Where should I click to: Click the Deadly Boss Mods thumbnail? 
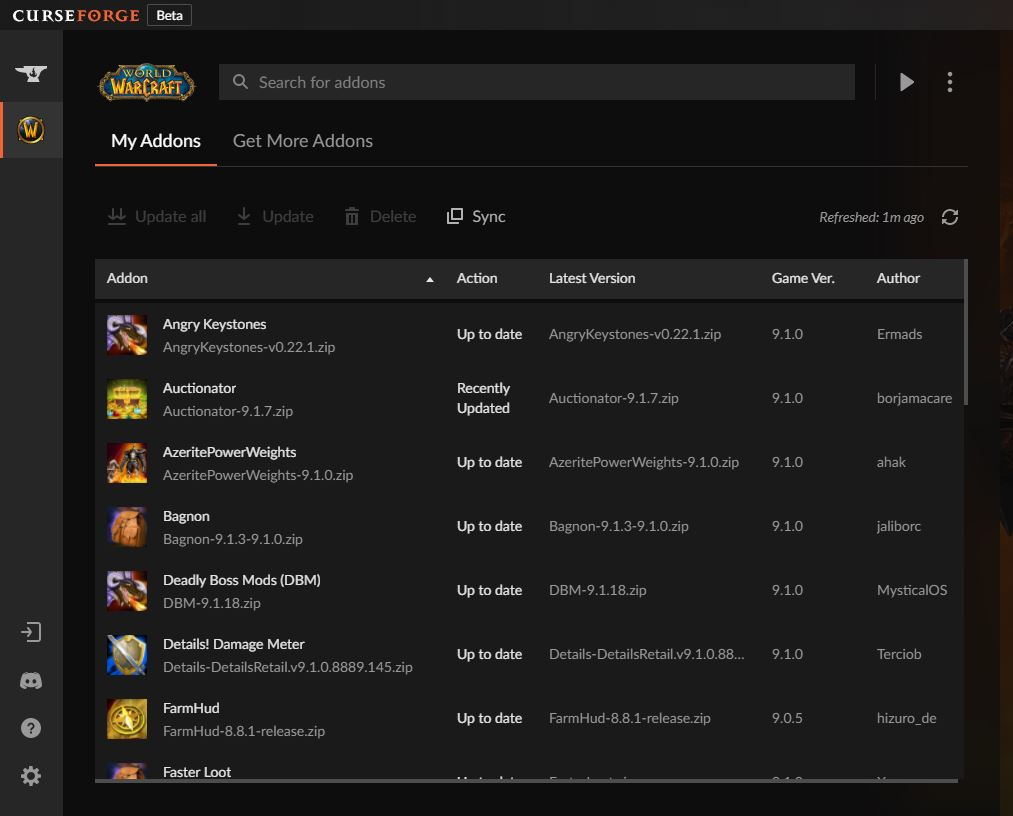pyautogui.click(x=127, y=591)
